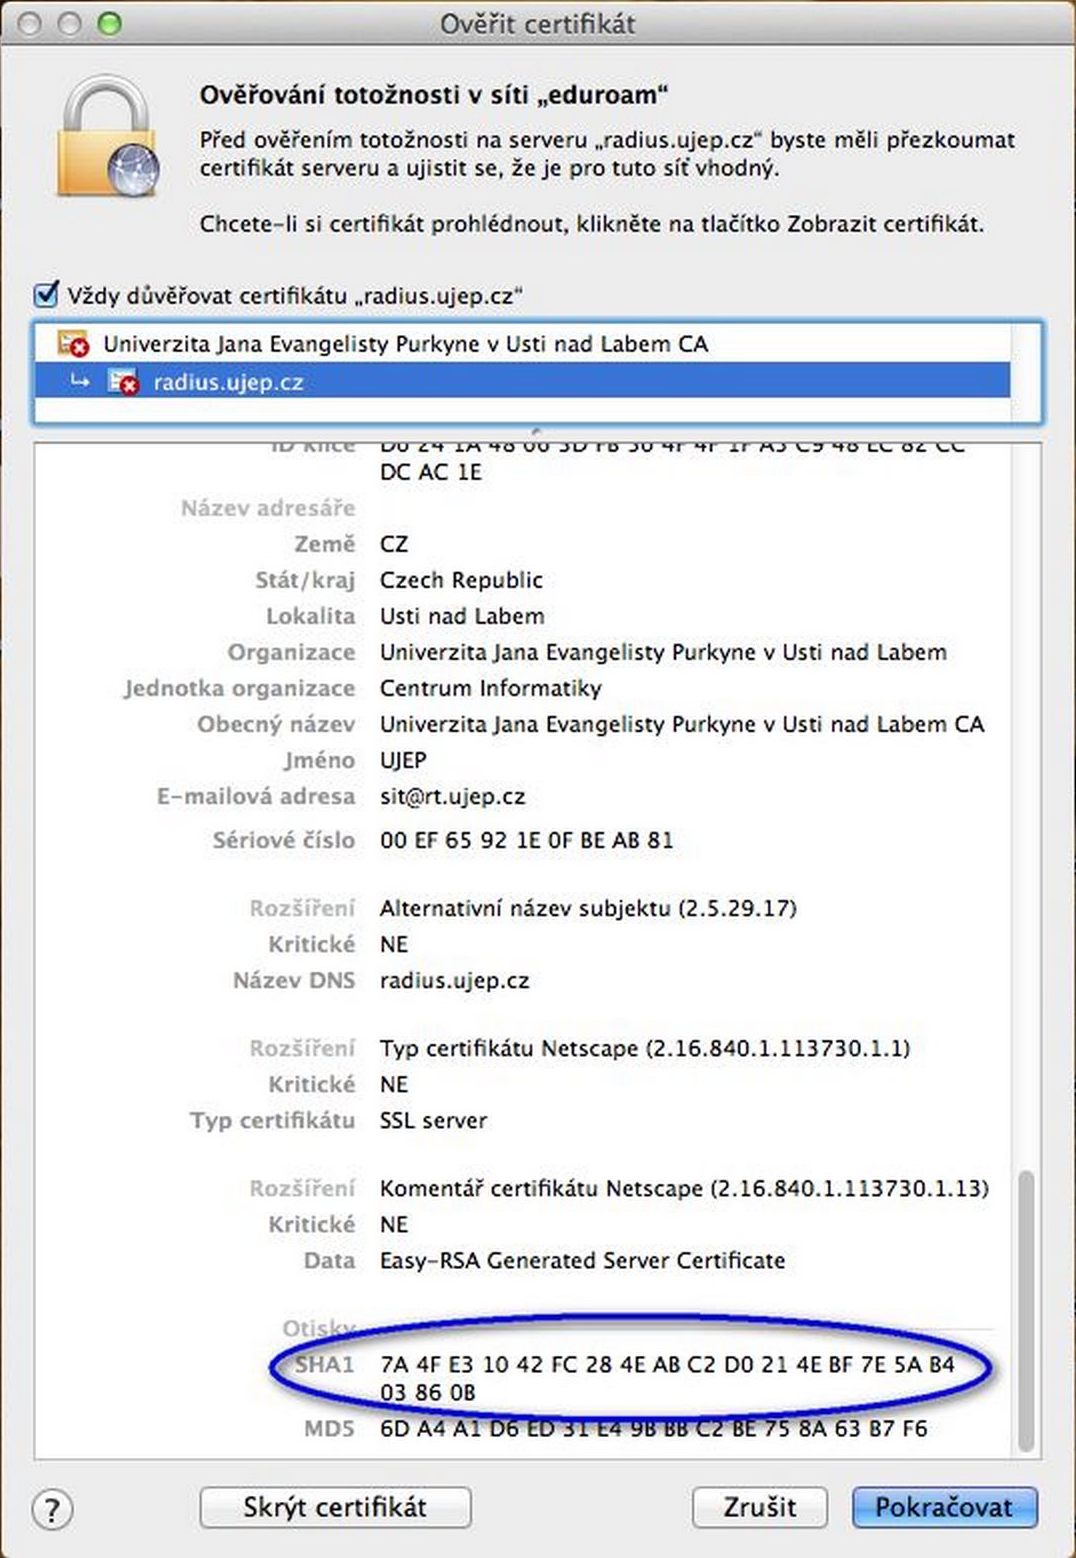This screenshot has width=1076, height=1558.
Task: Minimize the dialog using the yellow button
Action: [71, 23]
